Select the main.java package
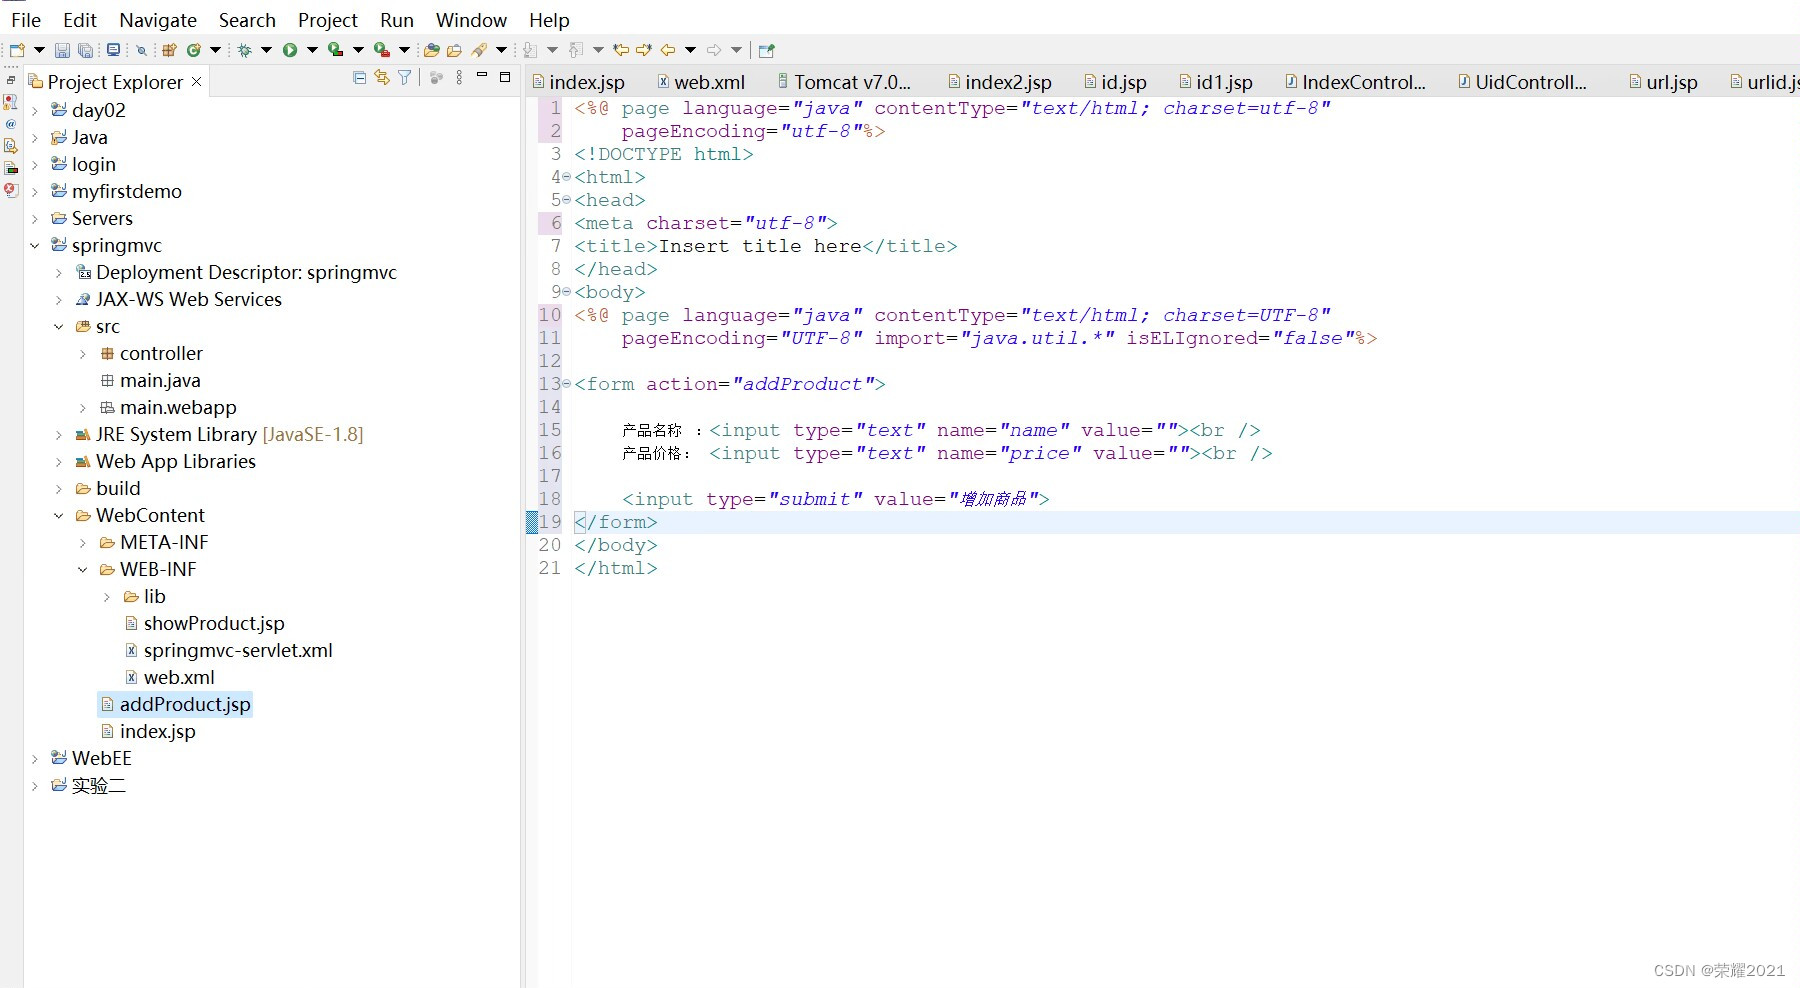Viewport: 1800px width, 988px height. (160, 380)
